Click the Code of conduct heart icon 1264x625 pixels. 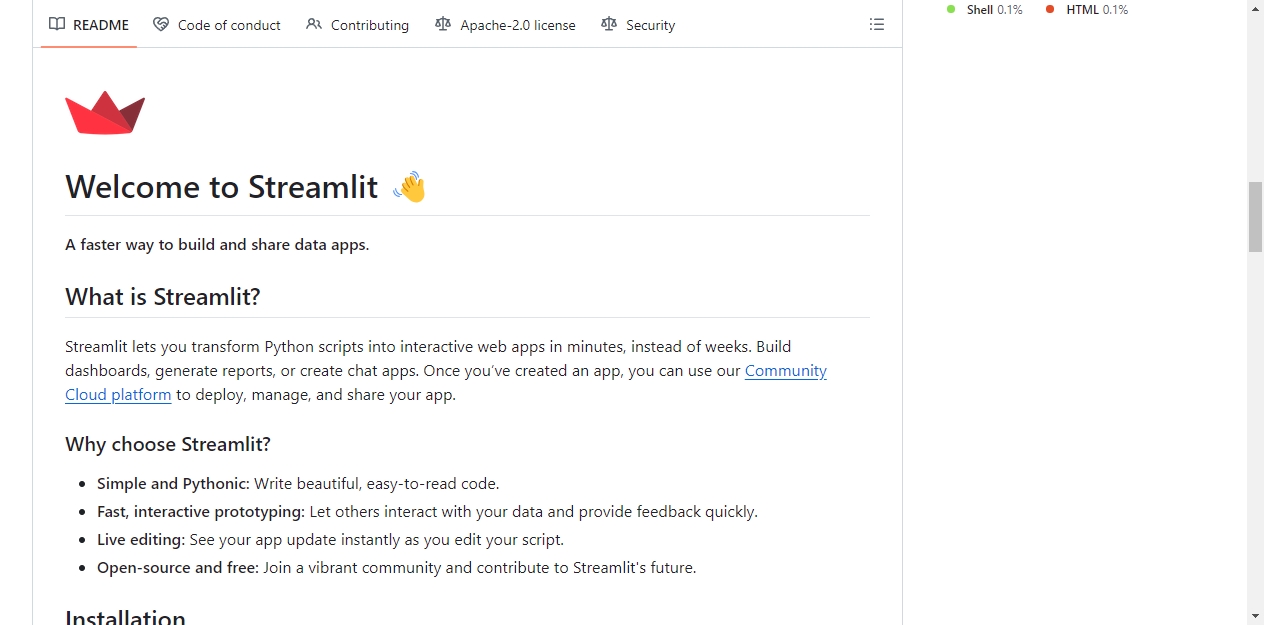(x=161, y=25)
